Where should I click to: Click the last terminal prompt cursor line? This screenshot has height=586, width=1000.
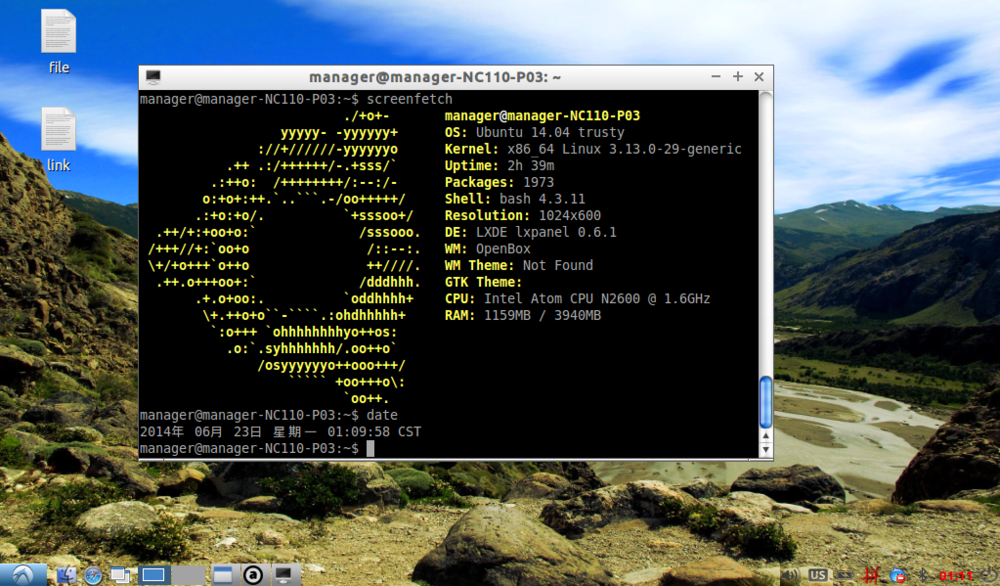coord(257,448)
